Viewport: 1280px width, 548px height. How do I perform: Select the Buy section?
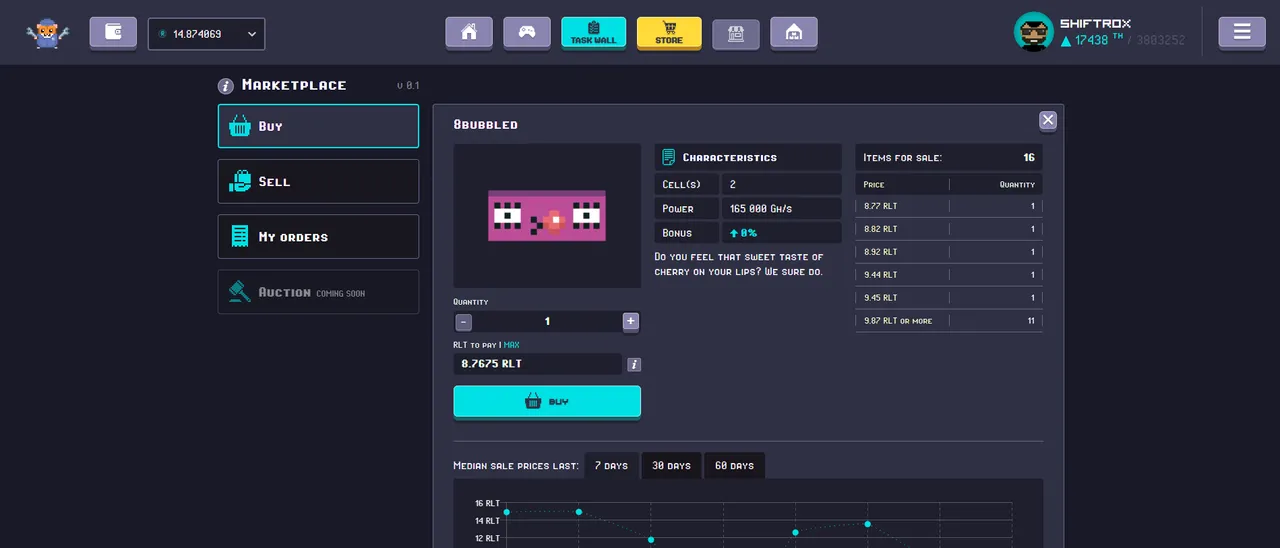[318, 126]
